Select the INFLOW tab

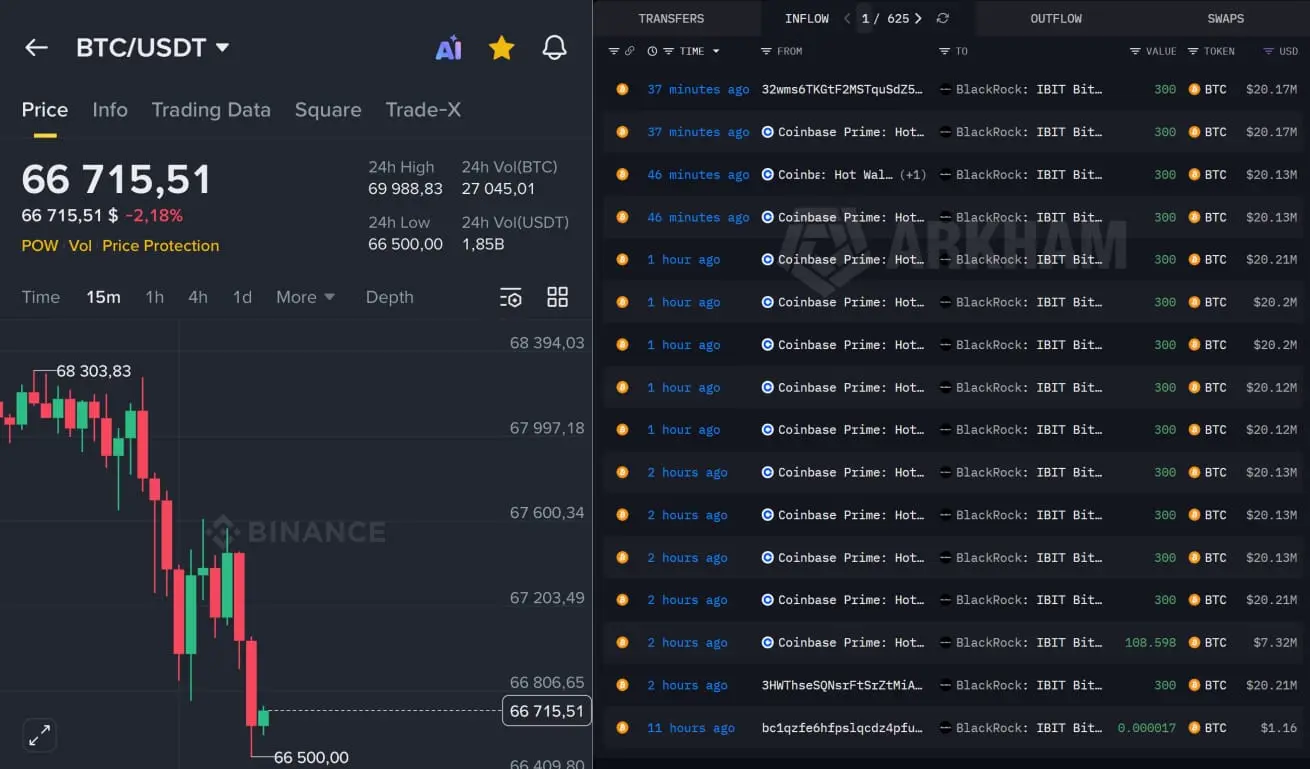click(807, 19)
